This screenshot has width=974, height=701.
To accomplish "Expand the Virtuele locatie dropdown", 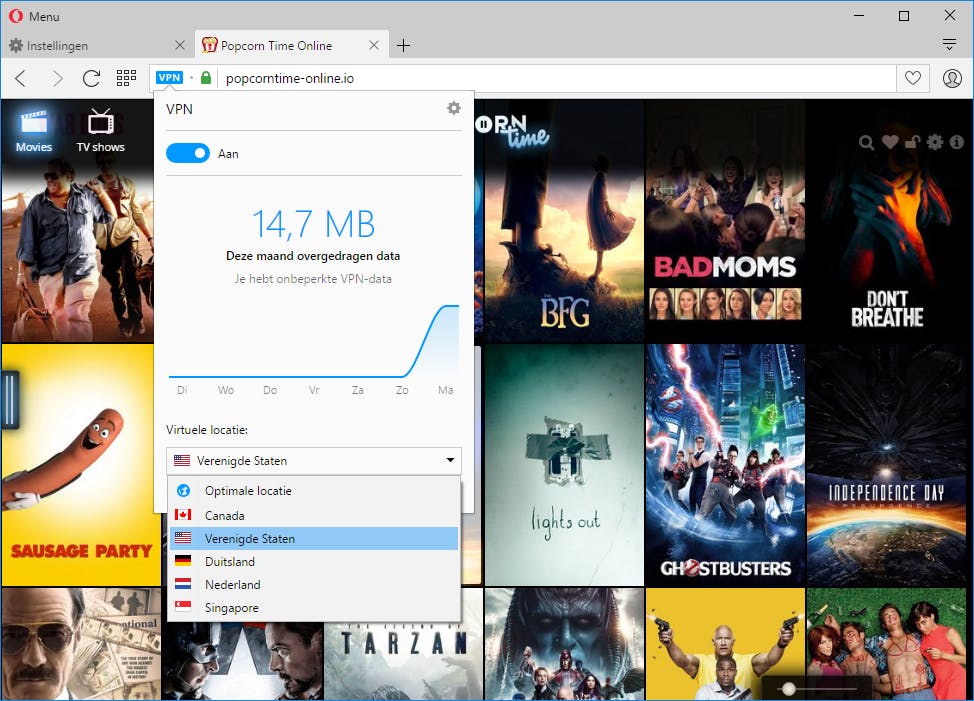I will (314, 461).
